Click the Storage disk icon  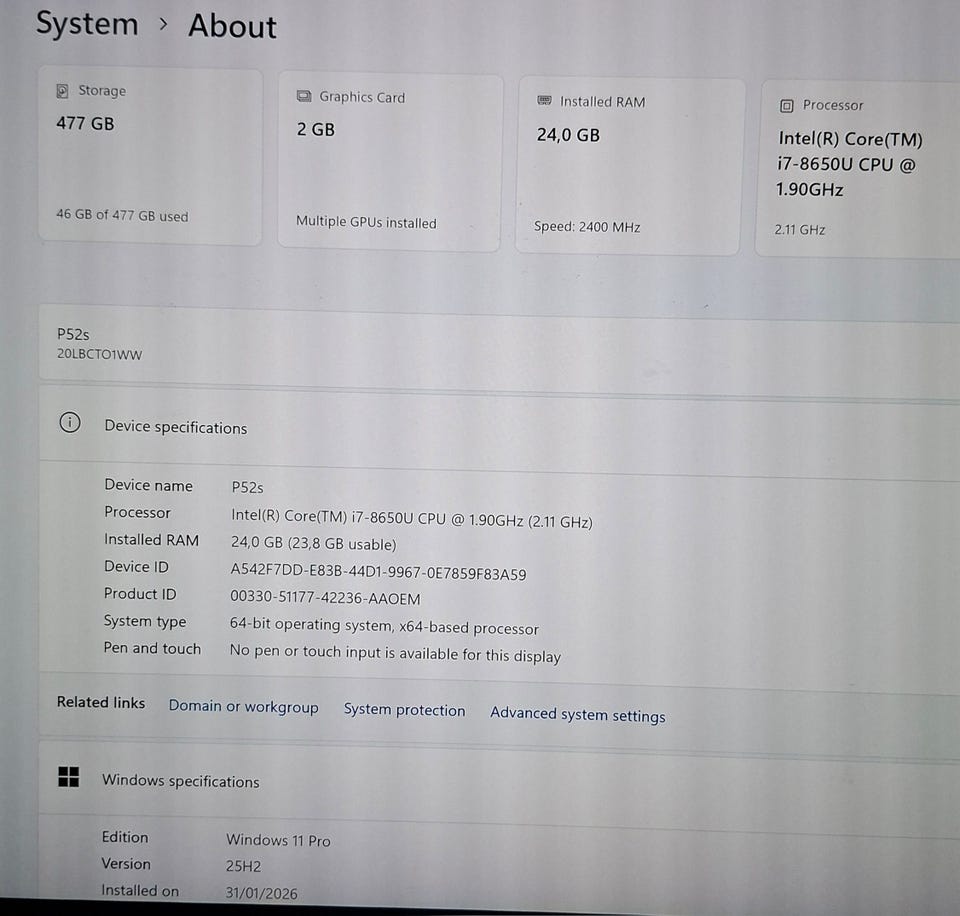pos(62,91)
